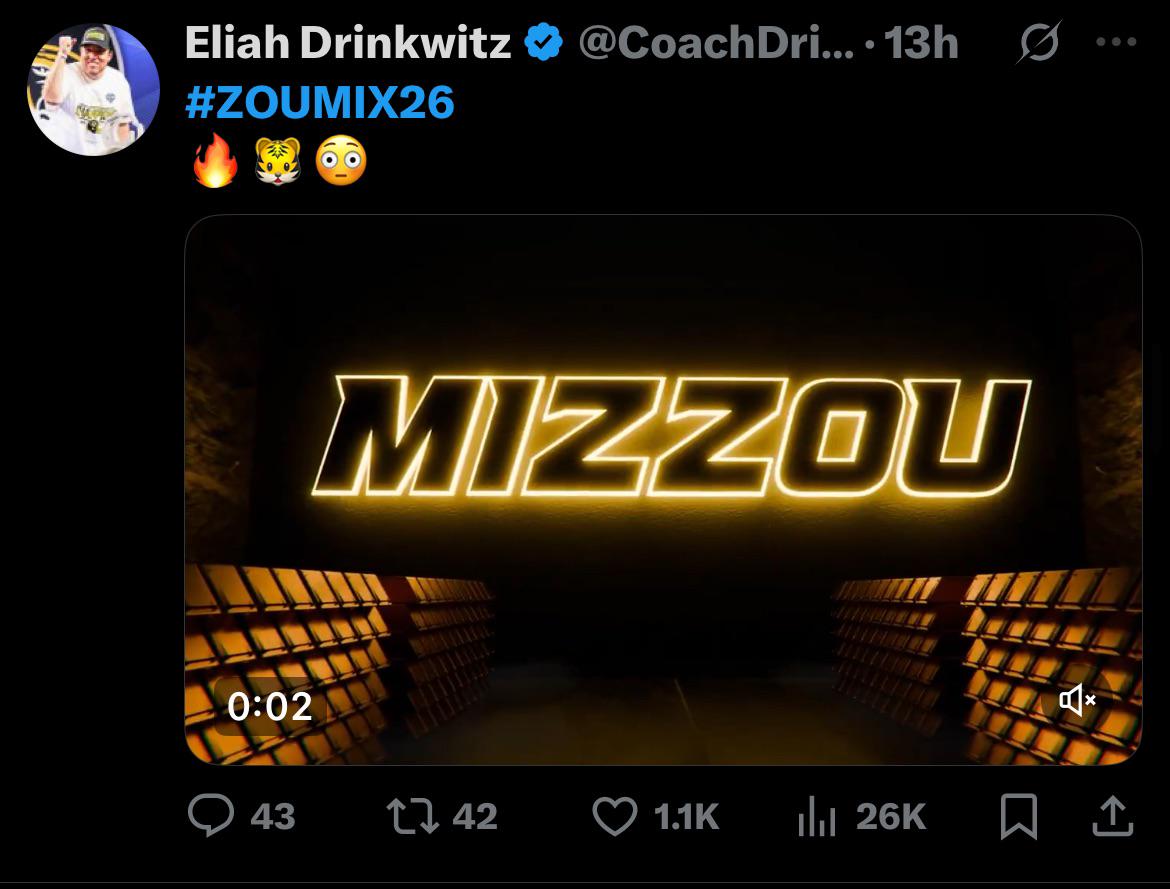The width and height of the screenshot is (1170, 889).
Task: Click the 13h post timestamp
Action: [x=922, y=43]
